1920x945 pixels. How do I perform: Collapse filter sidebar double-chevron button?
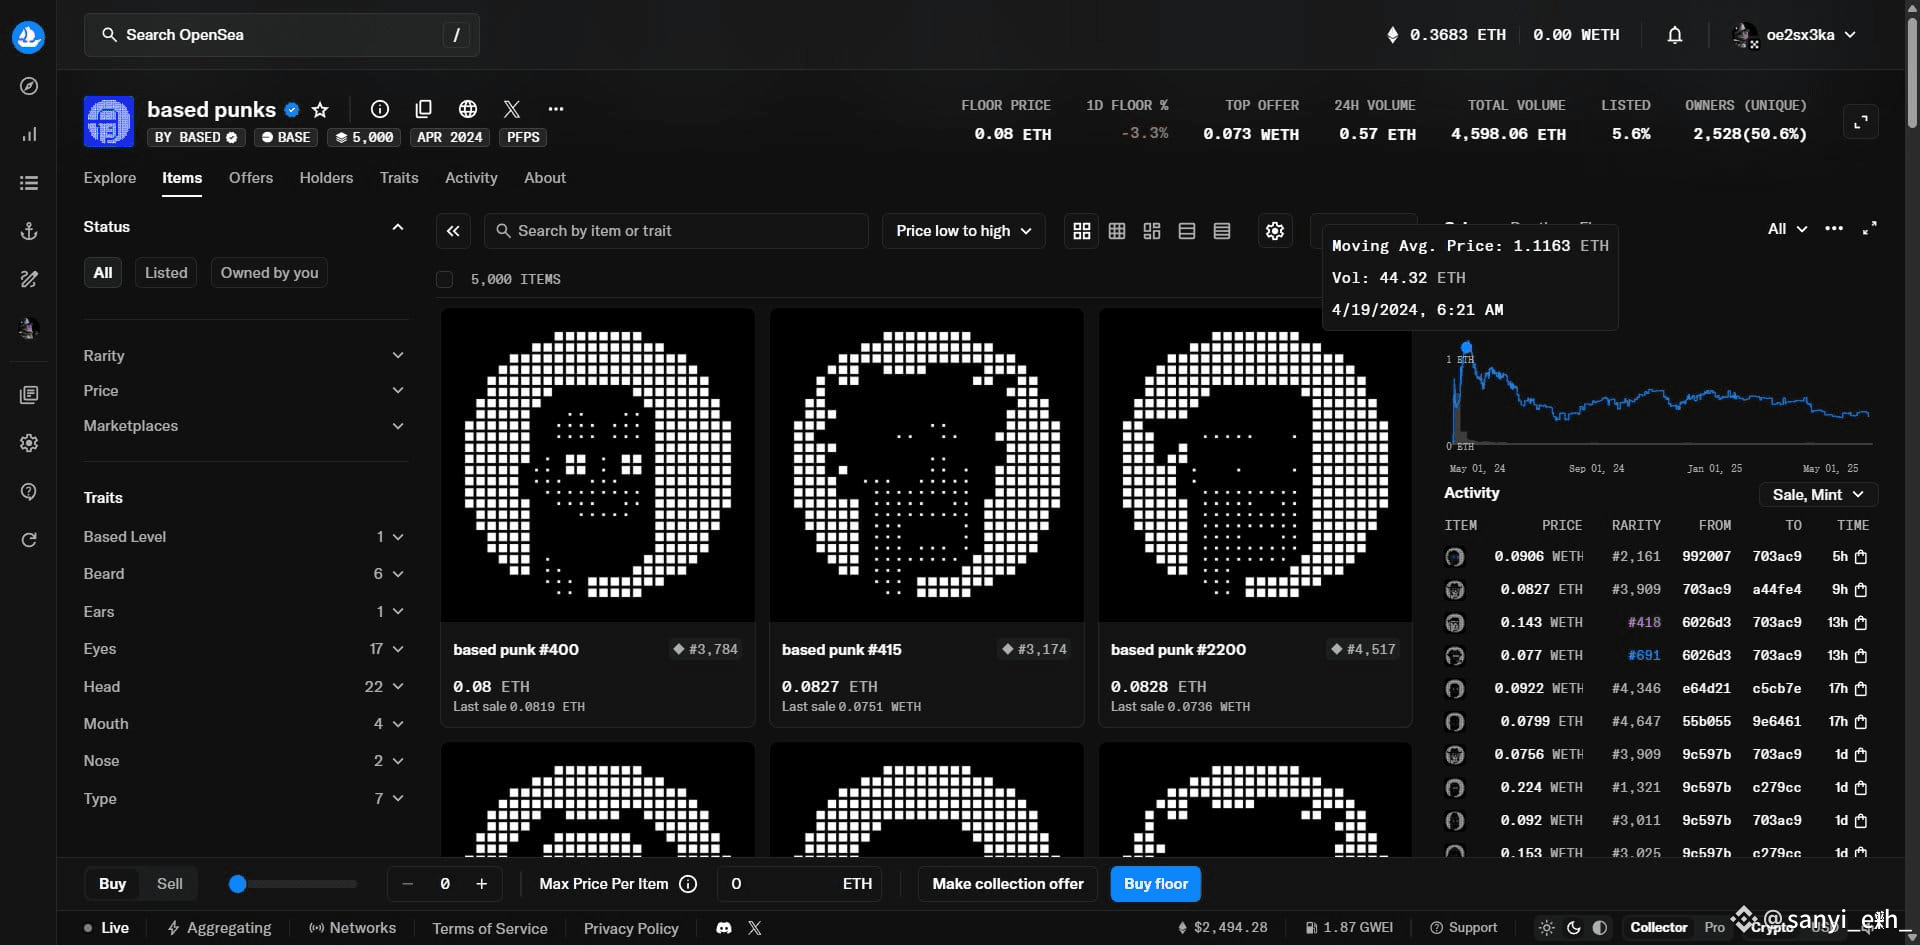coord(453,231)
